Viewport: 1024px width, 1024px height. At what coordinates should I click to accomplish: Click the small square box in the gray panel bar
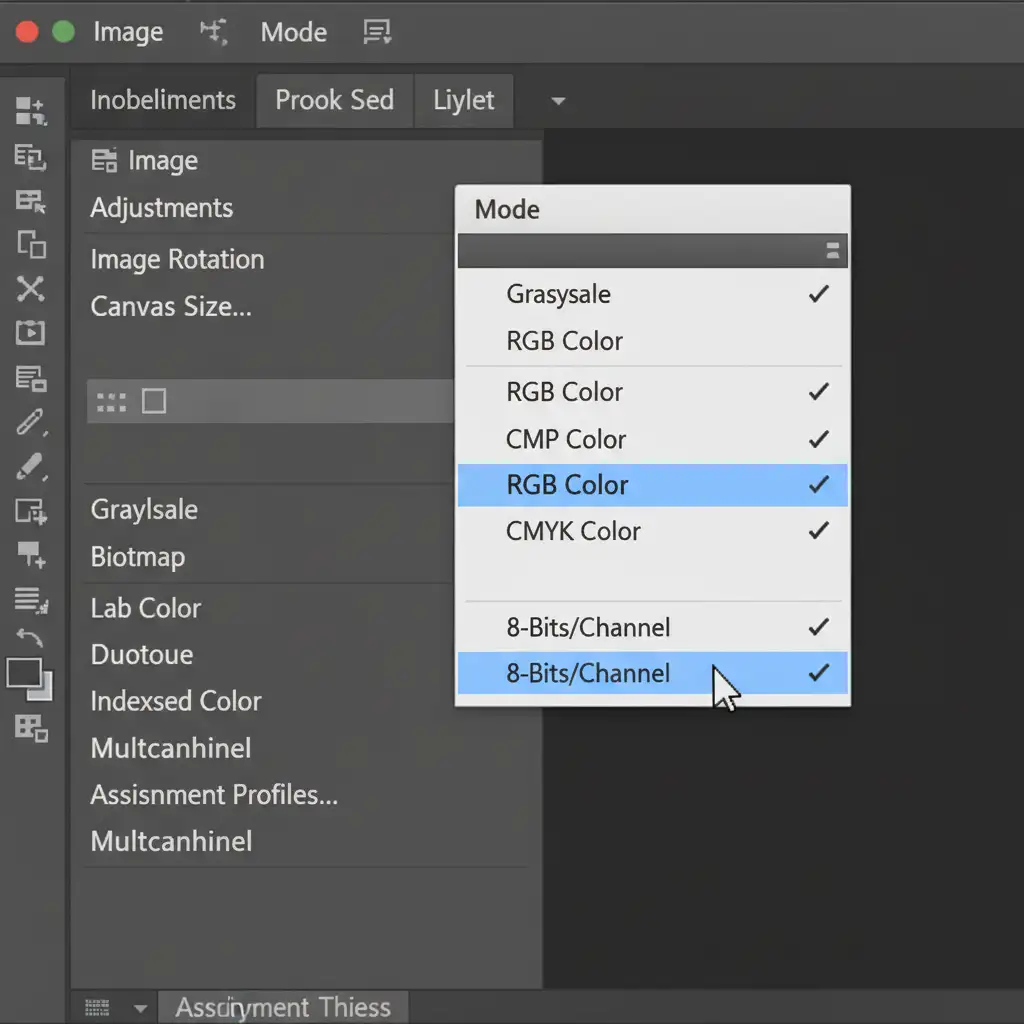pyautogui.click(x=154, y=402)
